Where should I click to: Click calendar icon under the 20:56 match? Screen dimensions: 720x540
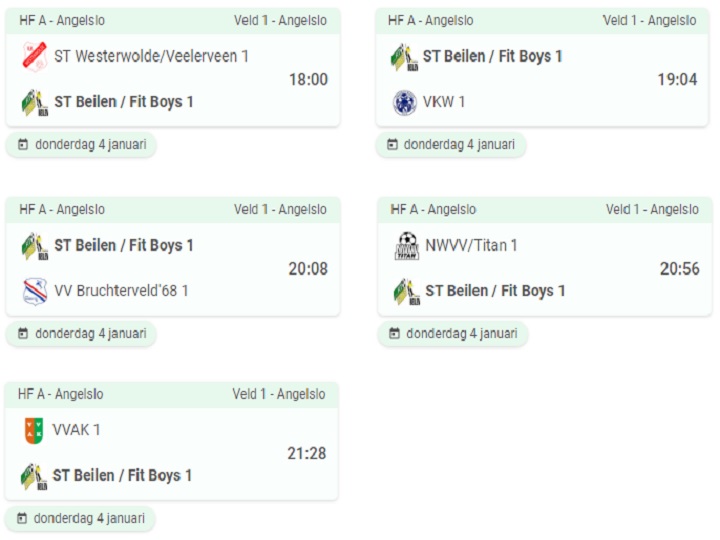[x=394, y=333]
